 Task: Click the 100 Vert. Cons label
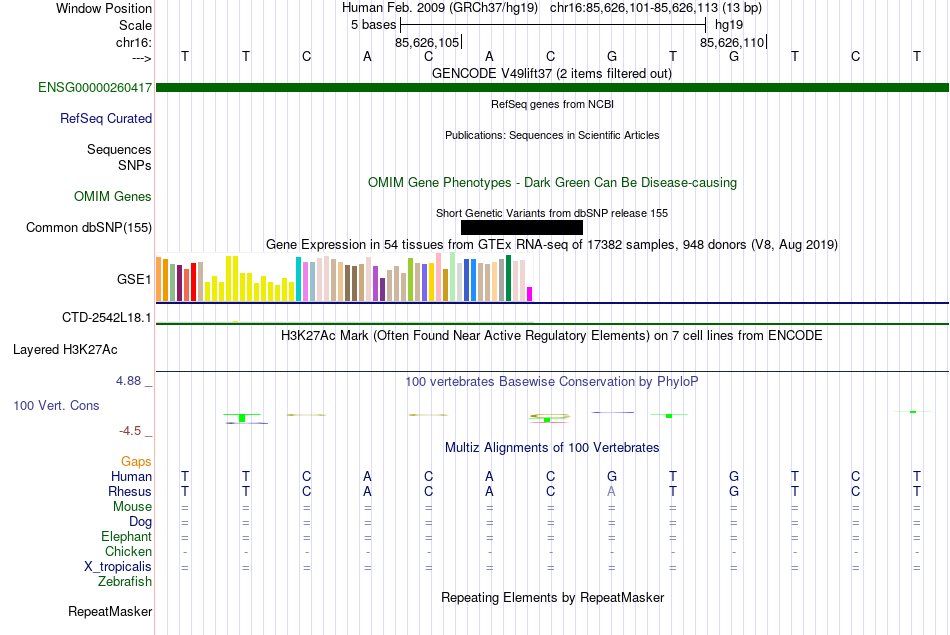(56, 405)
